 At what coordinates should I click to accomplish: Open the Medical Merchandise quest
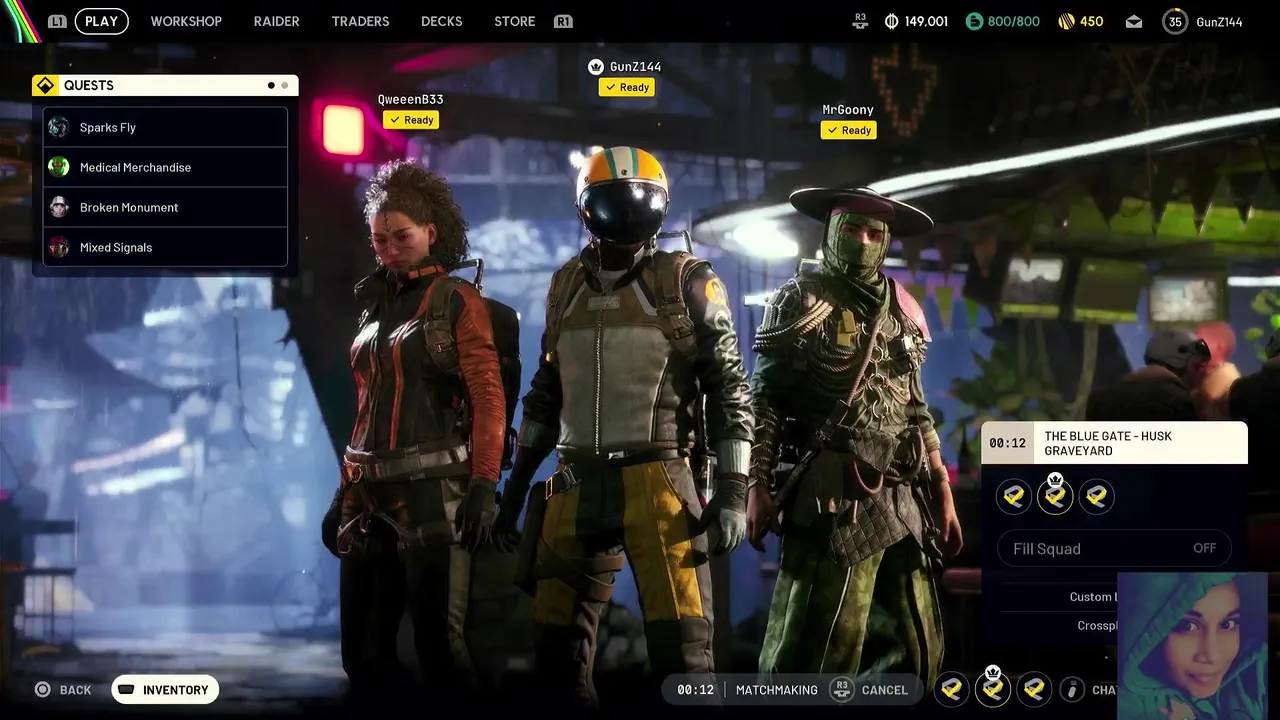pos(165,167)
